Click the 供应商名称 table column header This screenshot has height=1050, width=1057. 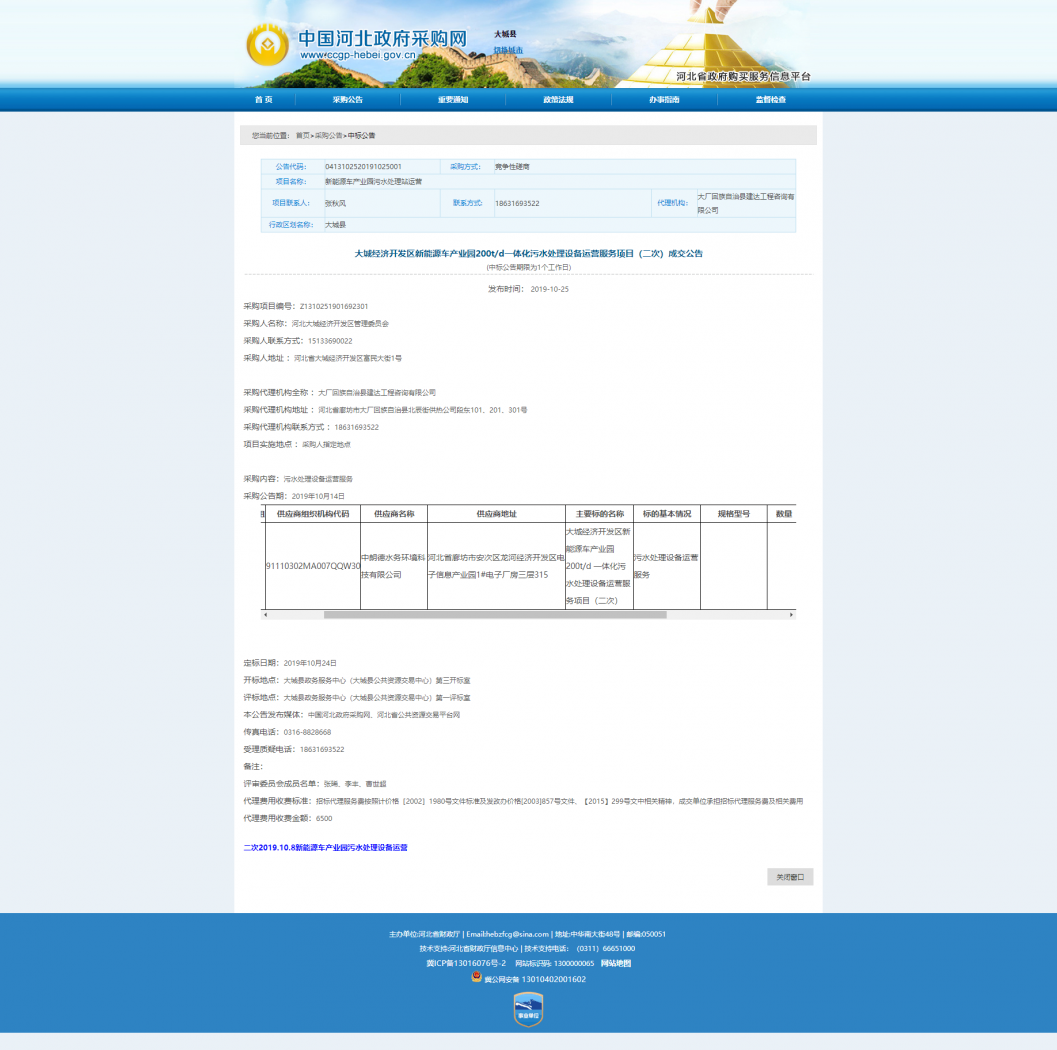pos(394,514)
